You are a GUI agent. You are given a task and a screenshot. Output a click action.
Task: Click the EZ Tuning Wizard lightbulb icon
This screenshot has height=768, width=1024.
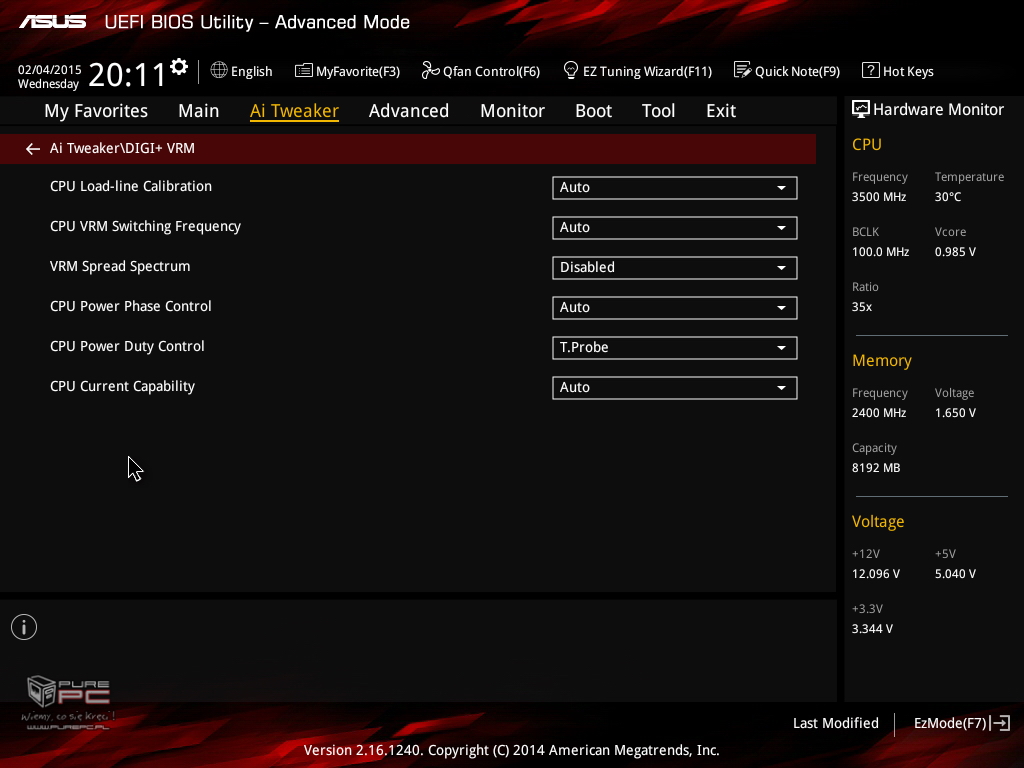571,71
